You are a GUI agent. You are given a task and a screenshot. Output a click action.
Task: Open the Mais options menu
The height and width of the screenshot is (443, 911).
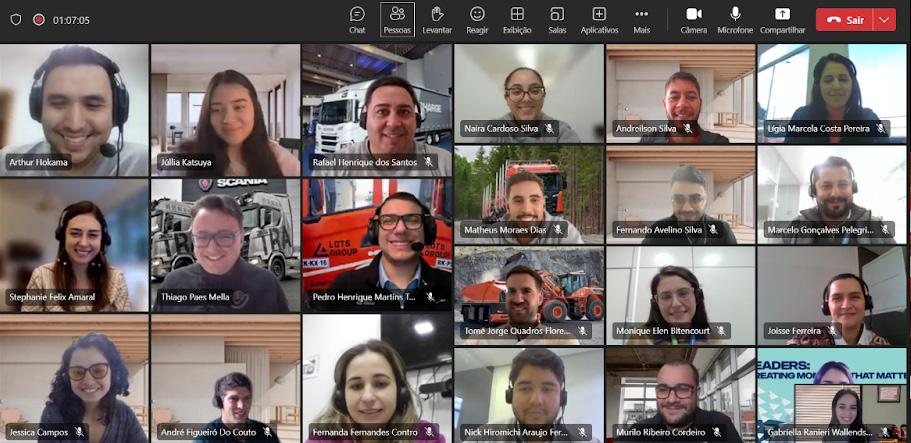coord(641,20)
